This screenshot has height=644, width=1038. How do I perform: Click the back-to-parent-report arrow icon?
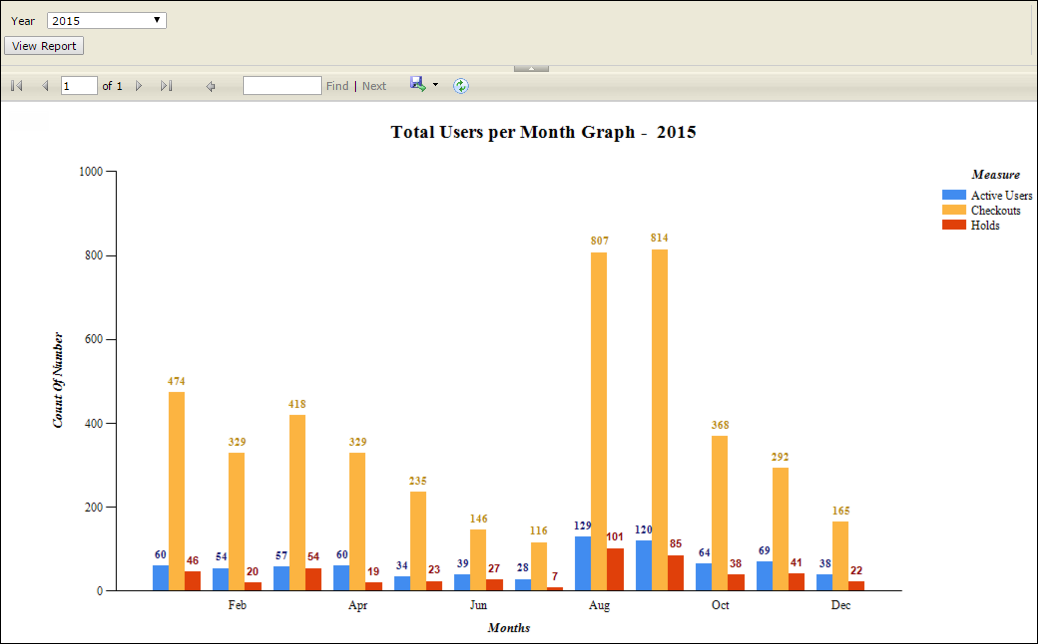pyautogui.click(x=211, y=85)
